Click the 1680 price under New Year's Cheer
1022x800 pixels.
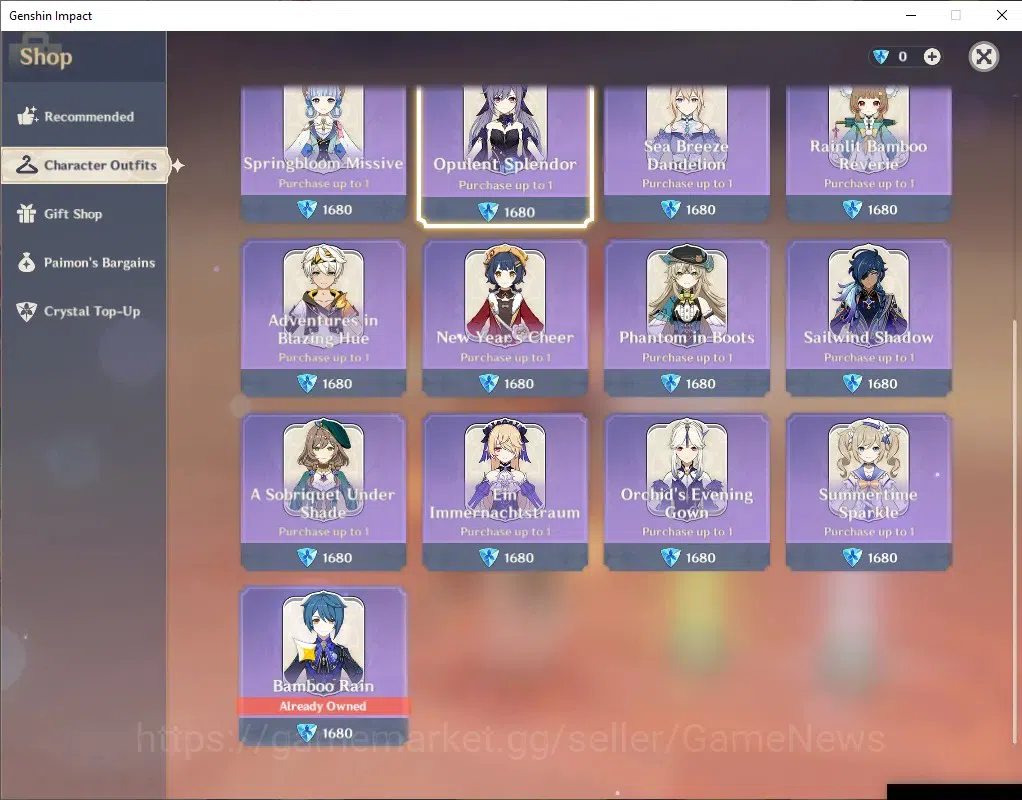tap(519, 383)
